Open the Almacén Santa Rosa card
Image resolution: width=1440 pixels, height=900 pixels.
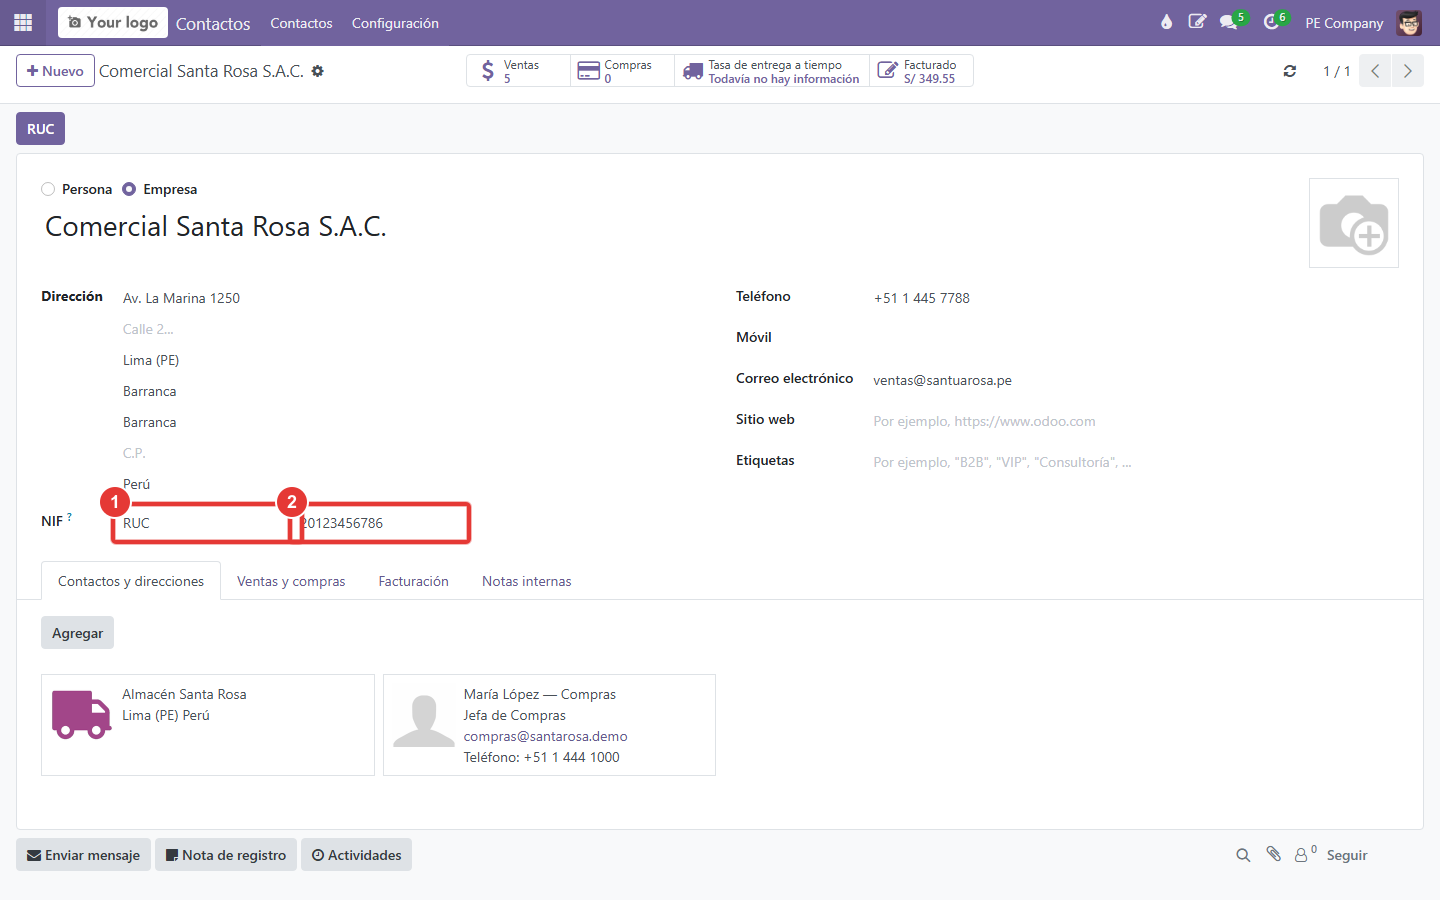tap(208, 725)
